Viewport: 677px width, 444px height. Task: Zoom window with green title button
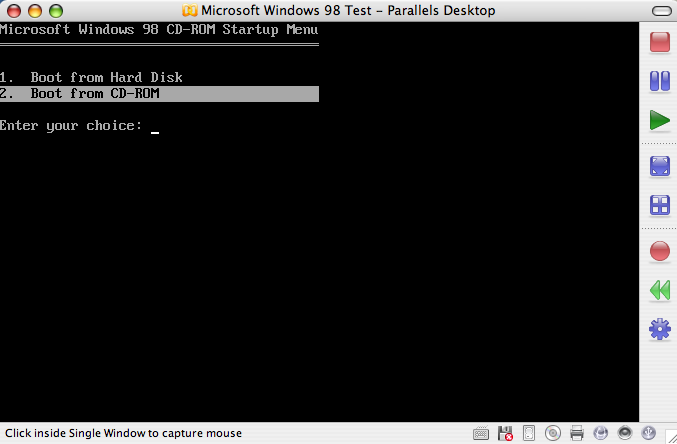click(56, 10)
